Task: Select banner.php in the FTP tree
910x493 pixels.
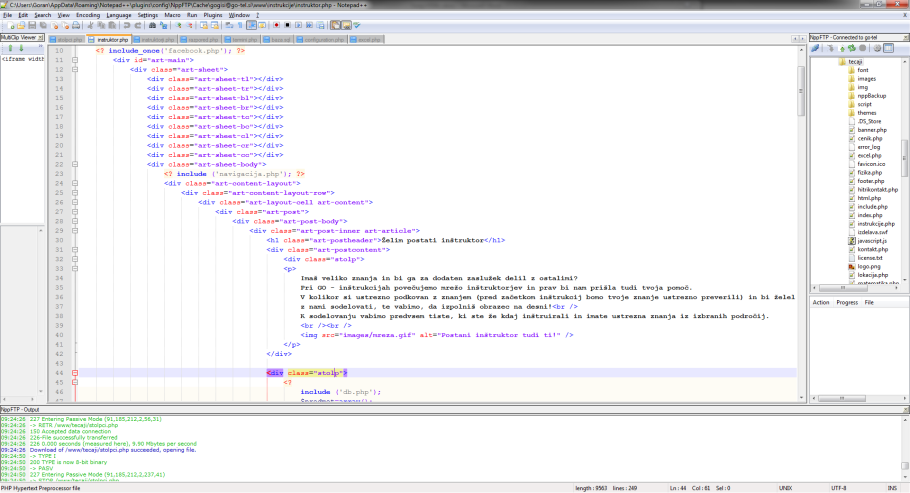Action: click(x=868, y=130)
